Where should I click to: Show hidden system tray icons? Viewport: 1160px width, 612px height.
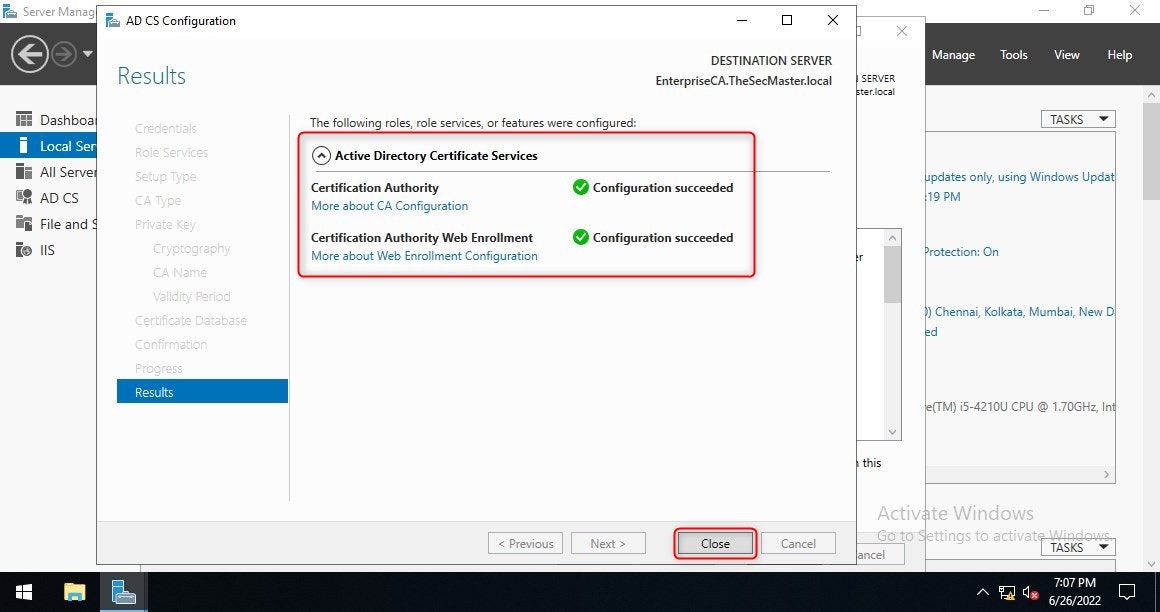click(x=982, y=592)
